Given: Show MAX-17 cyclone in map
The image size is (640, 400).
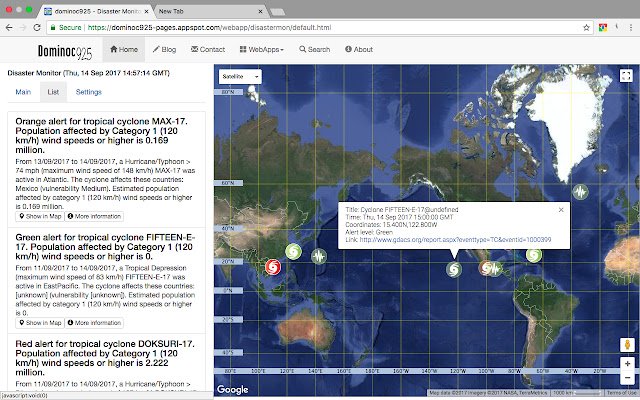Looking at the screenshot, I should pos(40,216).
